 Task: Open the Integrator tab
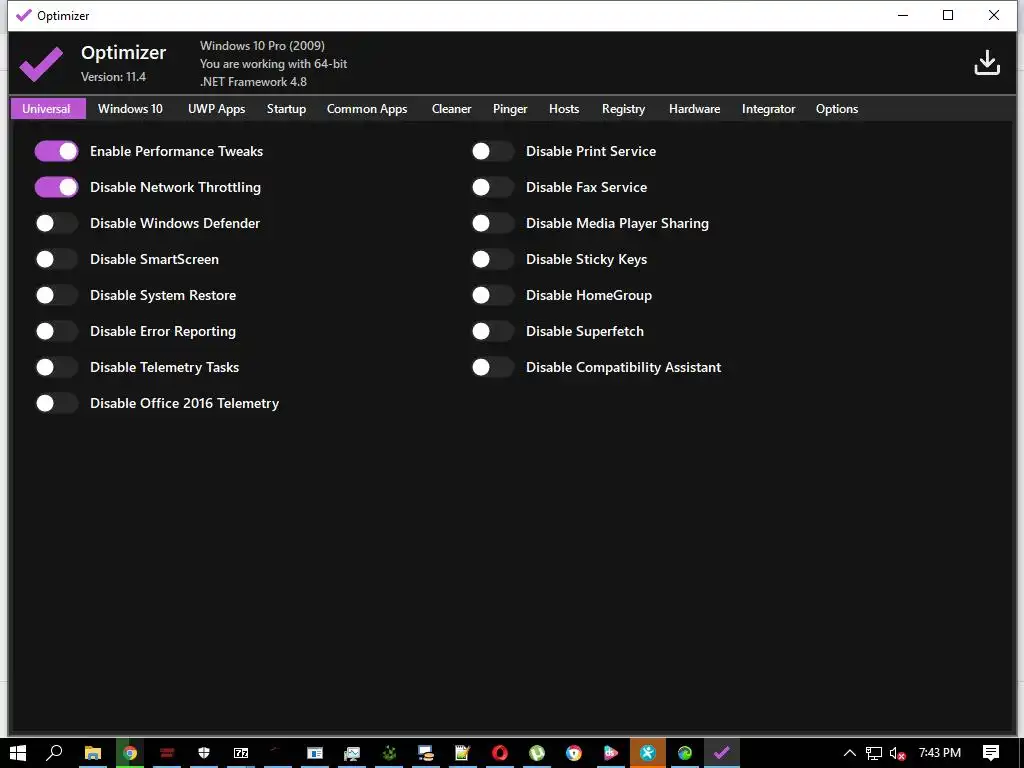pos(768,109)
